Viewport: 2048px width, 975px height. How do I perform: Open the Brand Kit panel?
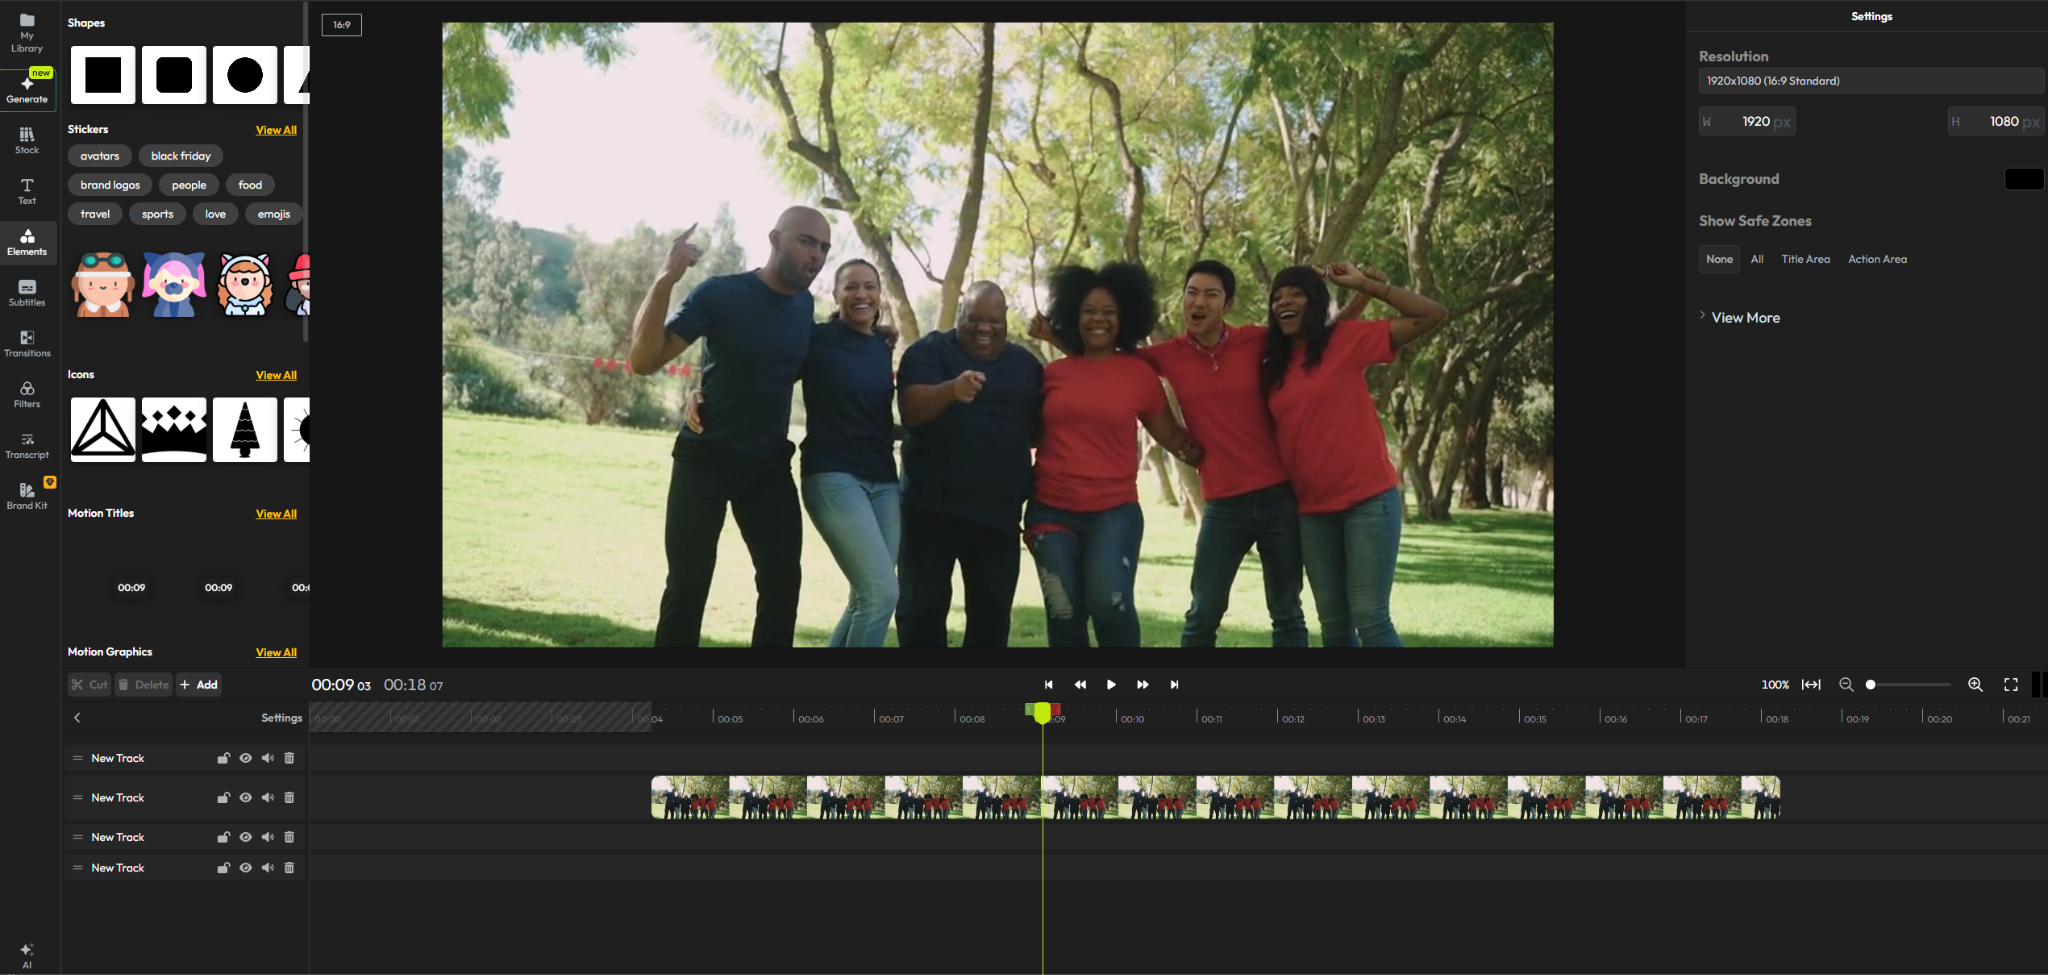click(27, 496)
